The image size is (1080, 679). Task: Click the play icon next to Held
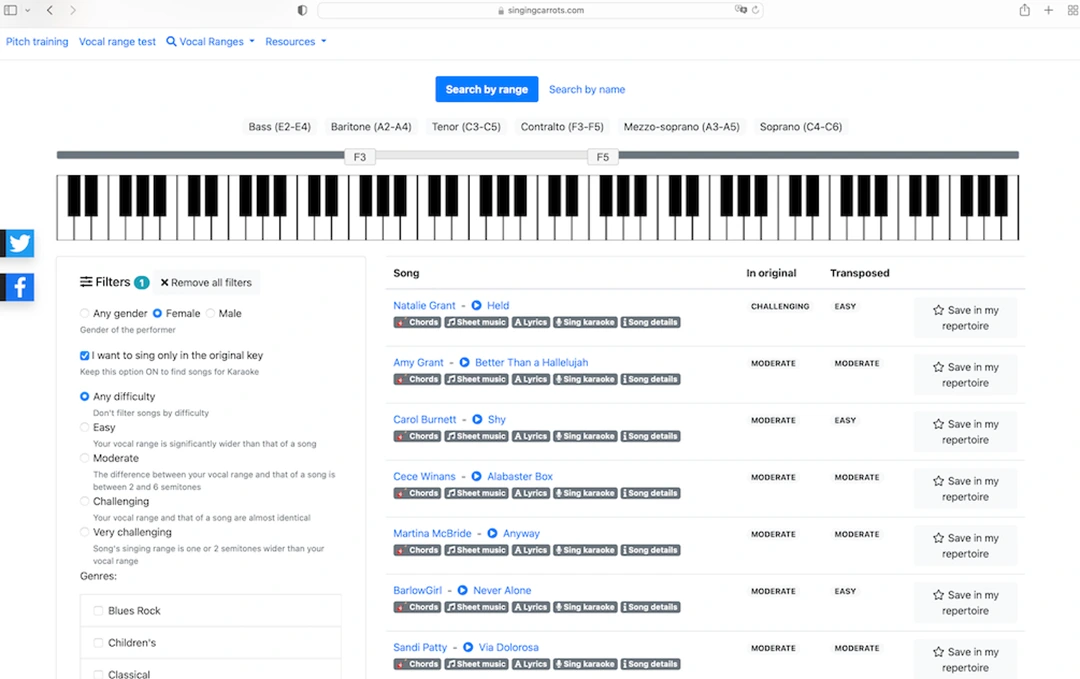coord(474,306)
